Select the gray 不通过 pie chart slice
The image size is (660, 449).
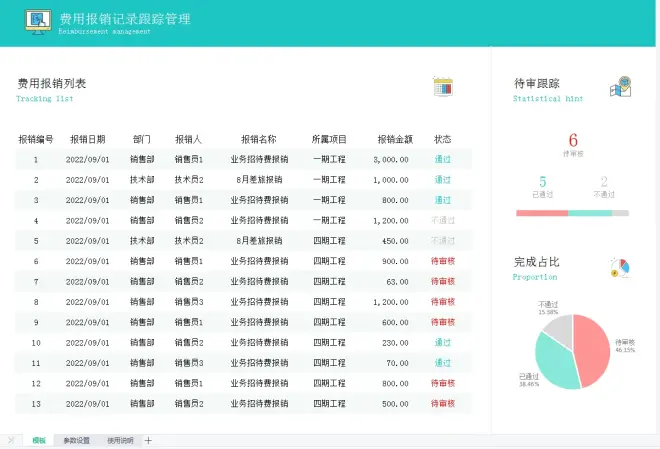tap(557, 328)
